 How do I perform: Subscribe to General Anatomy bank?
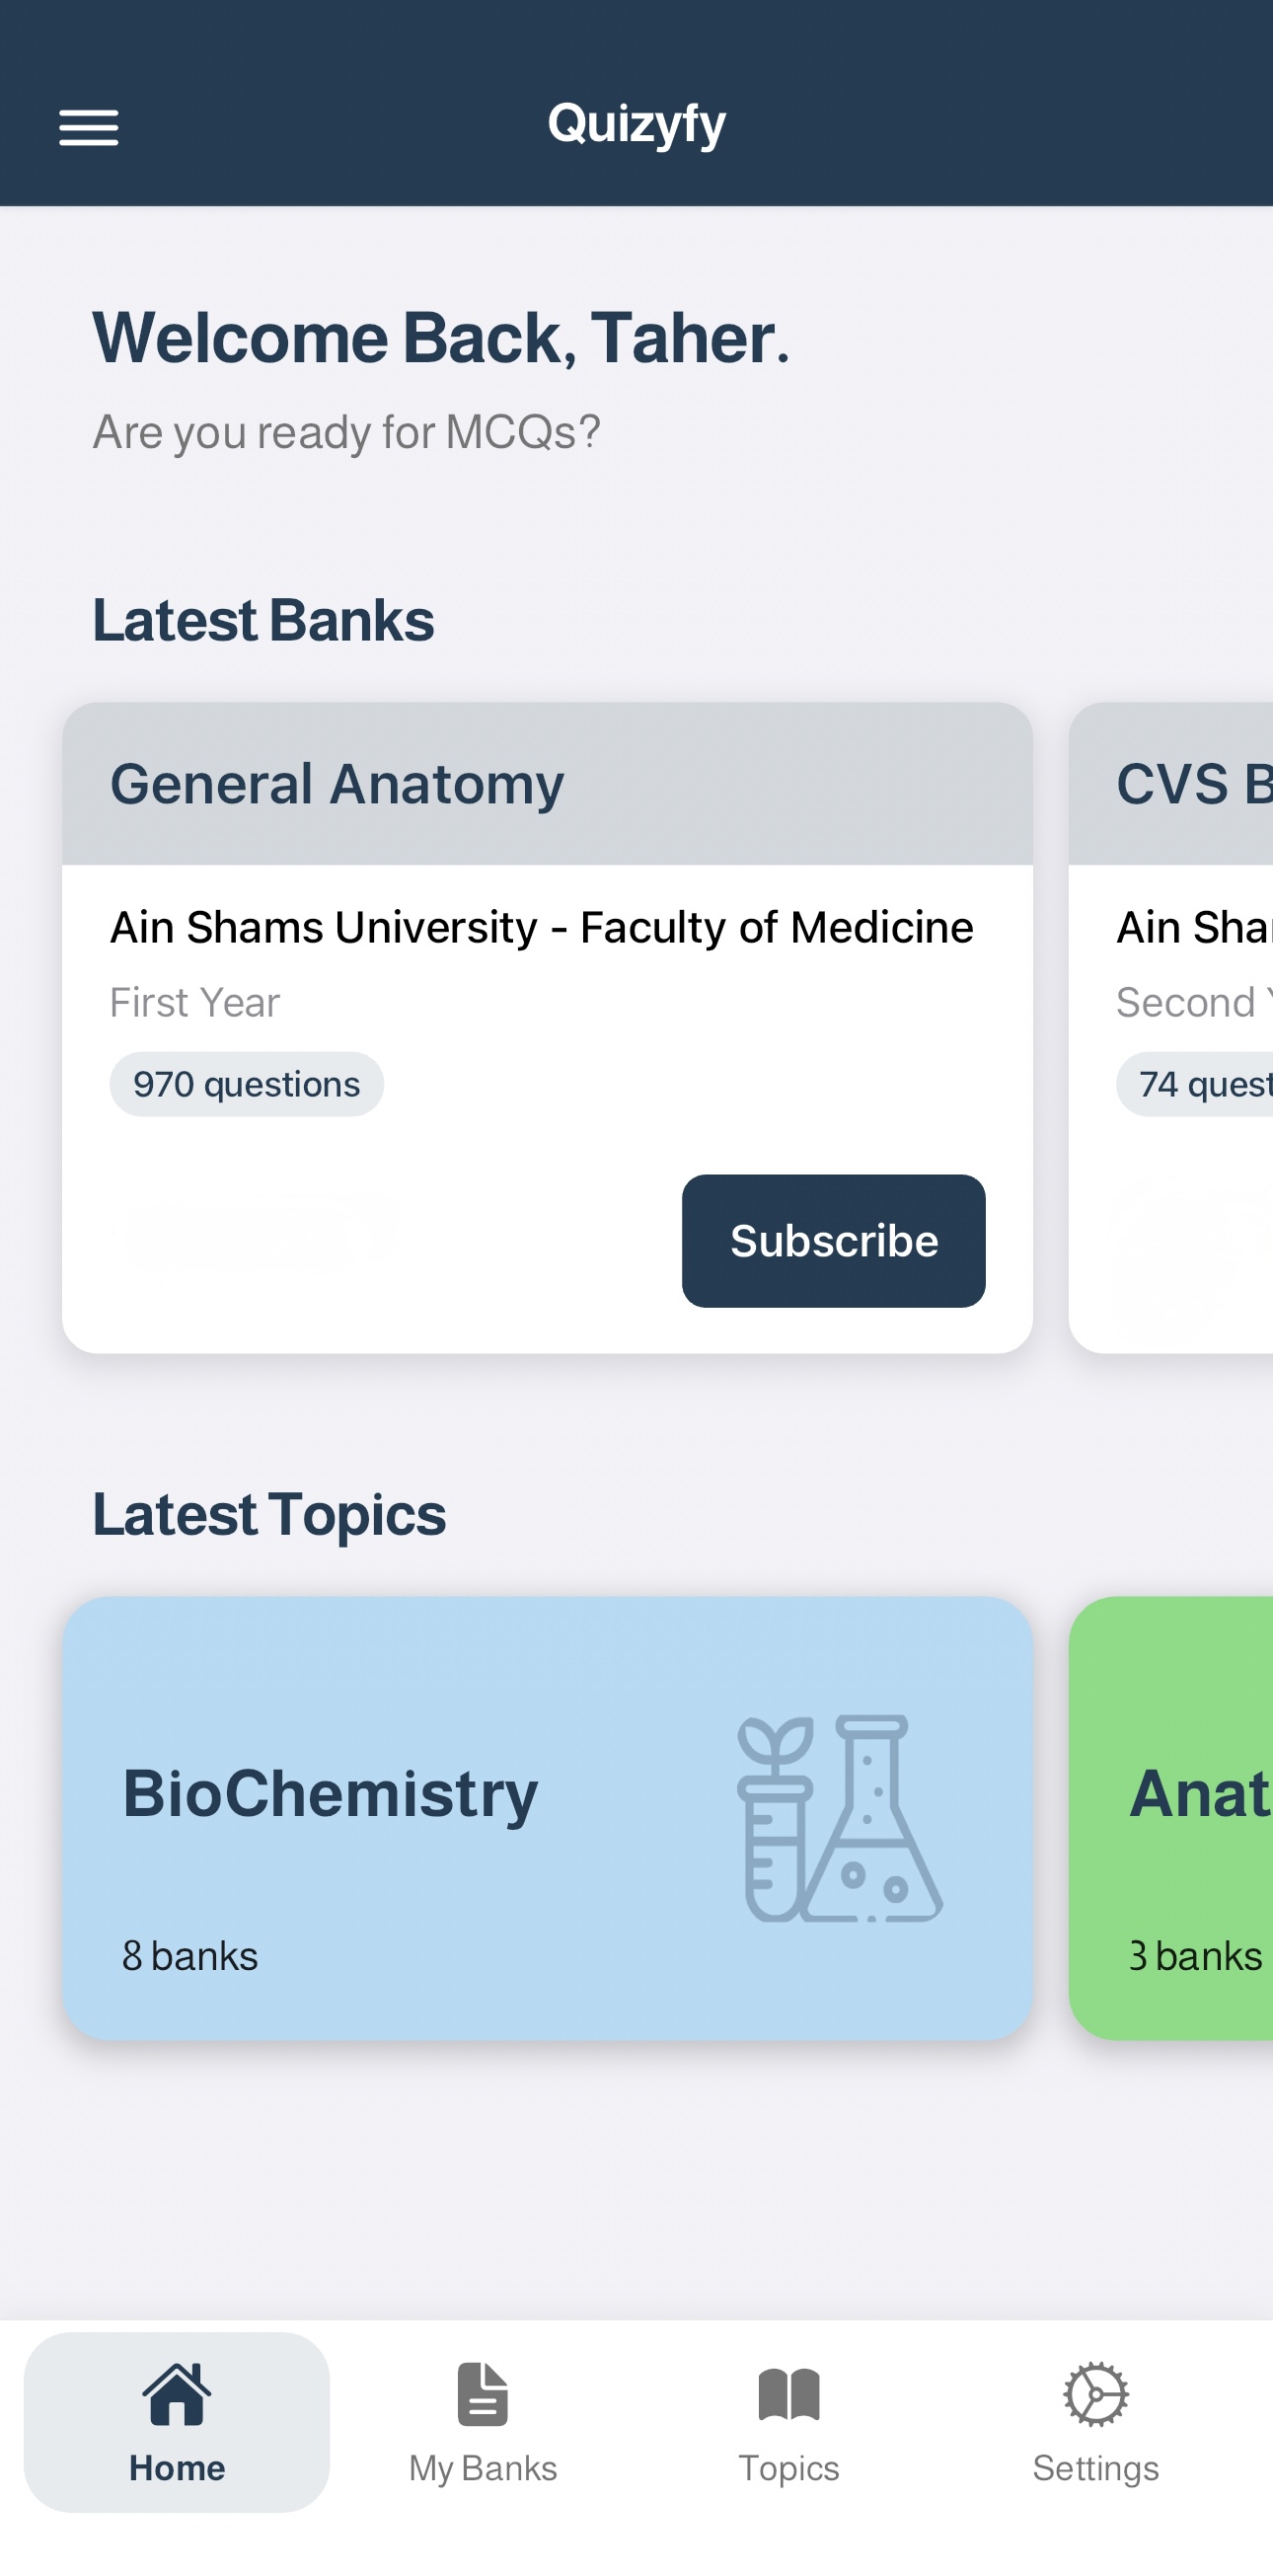(x=833, y=1240)
